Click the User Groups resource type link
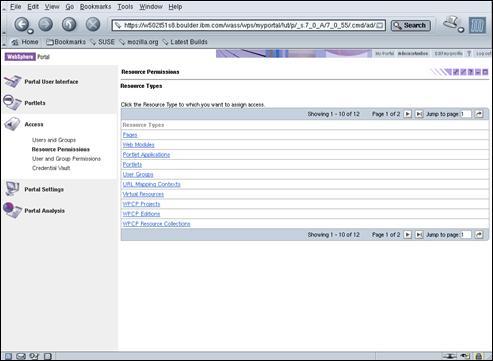Viewport: 493px width, 361px height. point(138,174)
